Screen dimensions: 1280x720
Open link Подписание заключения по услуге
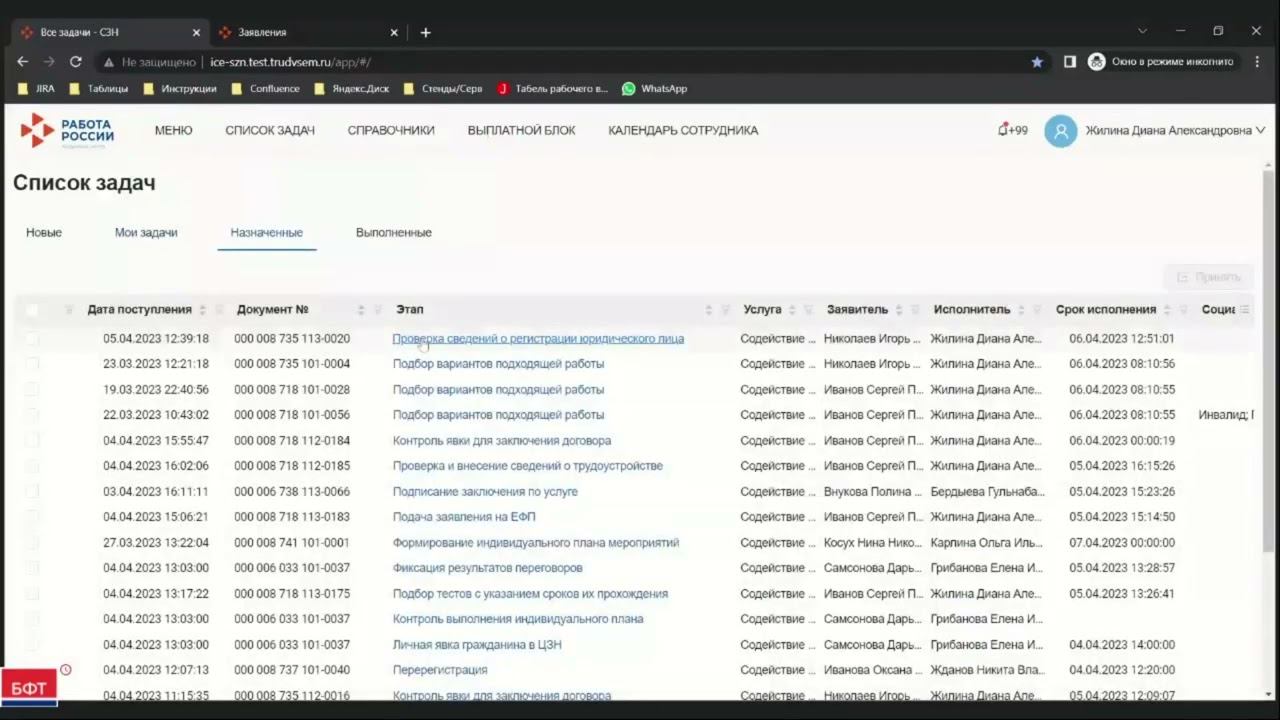pyautogui.click(x=485, y=492)
